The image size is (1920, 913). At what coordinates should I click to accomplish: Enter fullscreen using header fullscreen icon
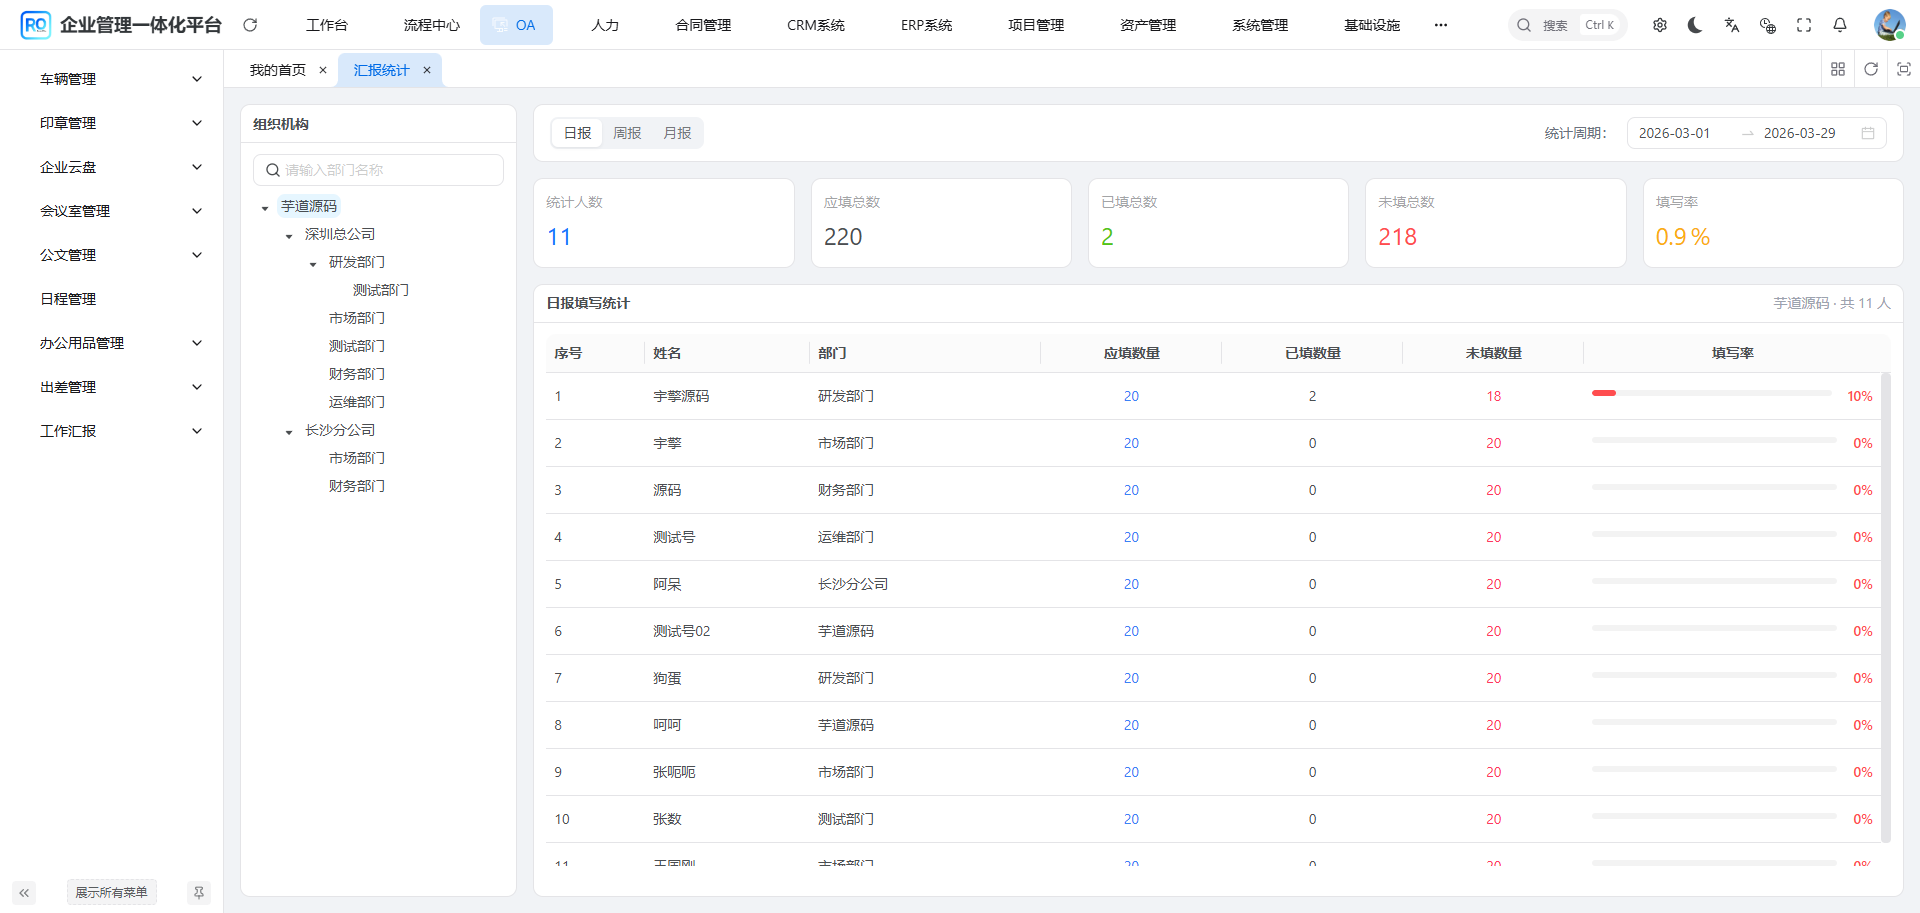[x=1804, y=25]
